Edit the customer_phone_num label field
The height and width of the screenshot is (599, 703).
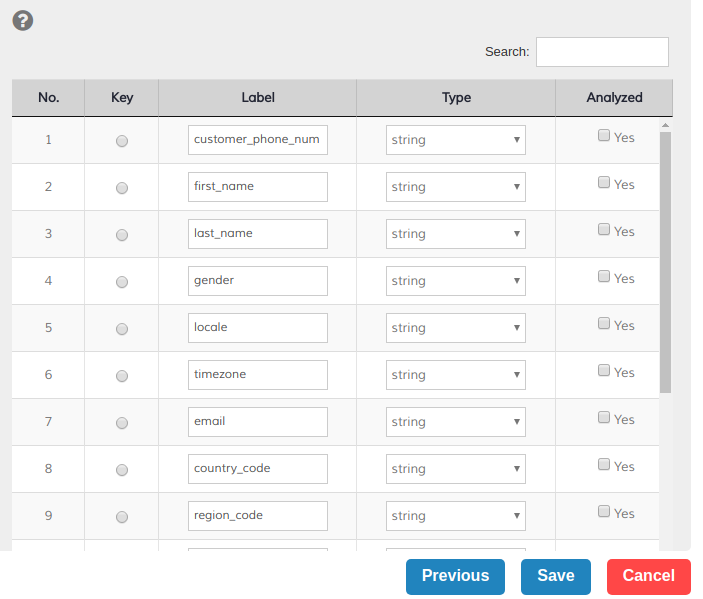click(258, 140)
